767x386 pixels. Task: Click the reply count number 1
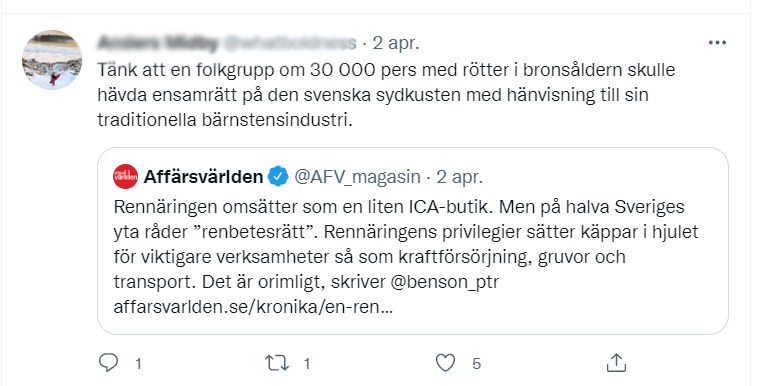coord(138,363)
